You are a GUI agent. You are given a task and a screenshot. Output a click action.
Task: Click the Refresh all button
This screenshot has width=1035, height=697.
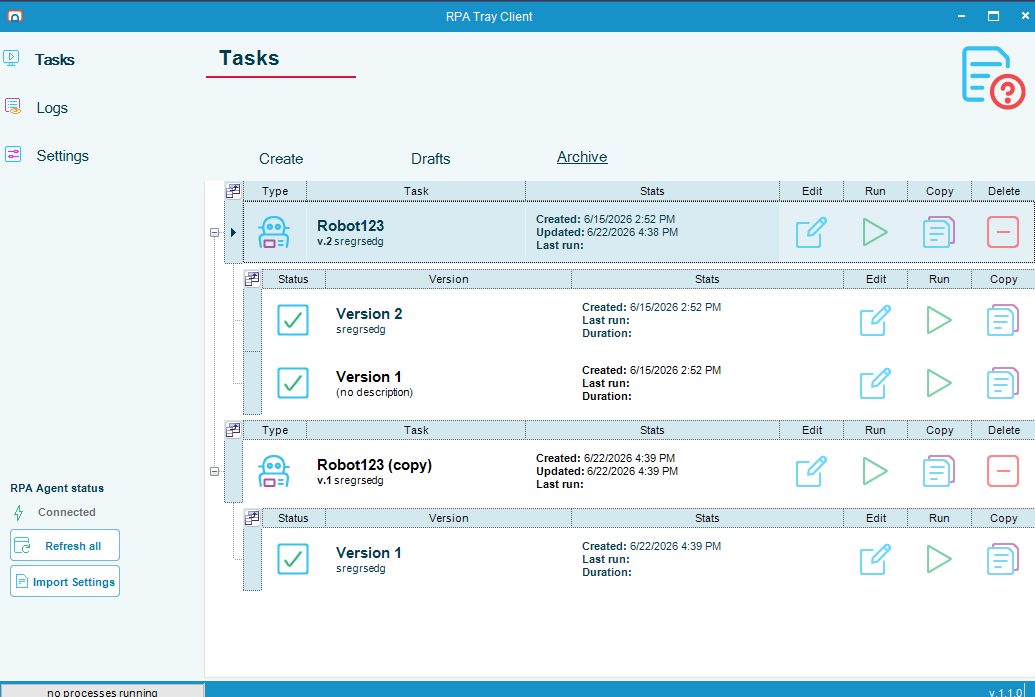tap(65, 546)
